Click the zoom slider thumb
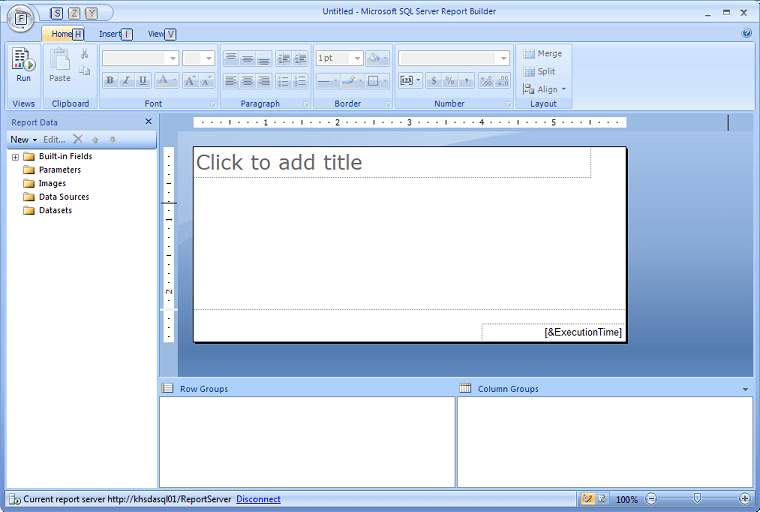Screen dimensions: 760x512 coord(697,498)
